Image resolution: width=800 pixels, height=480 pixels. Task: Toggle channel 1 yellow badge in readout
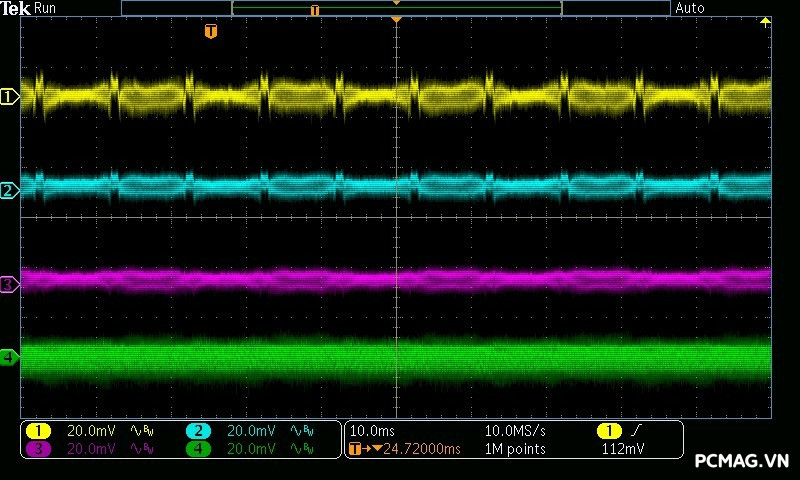38,430
